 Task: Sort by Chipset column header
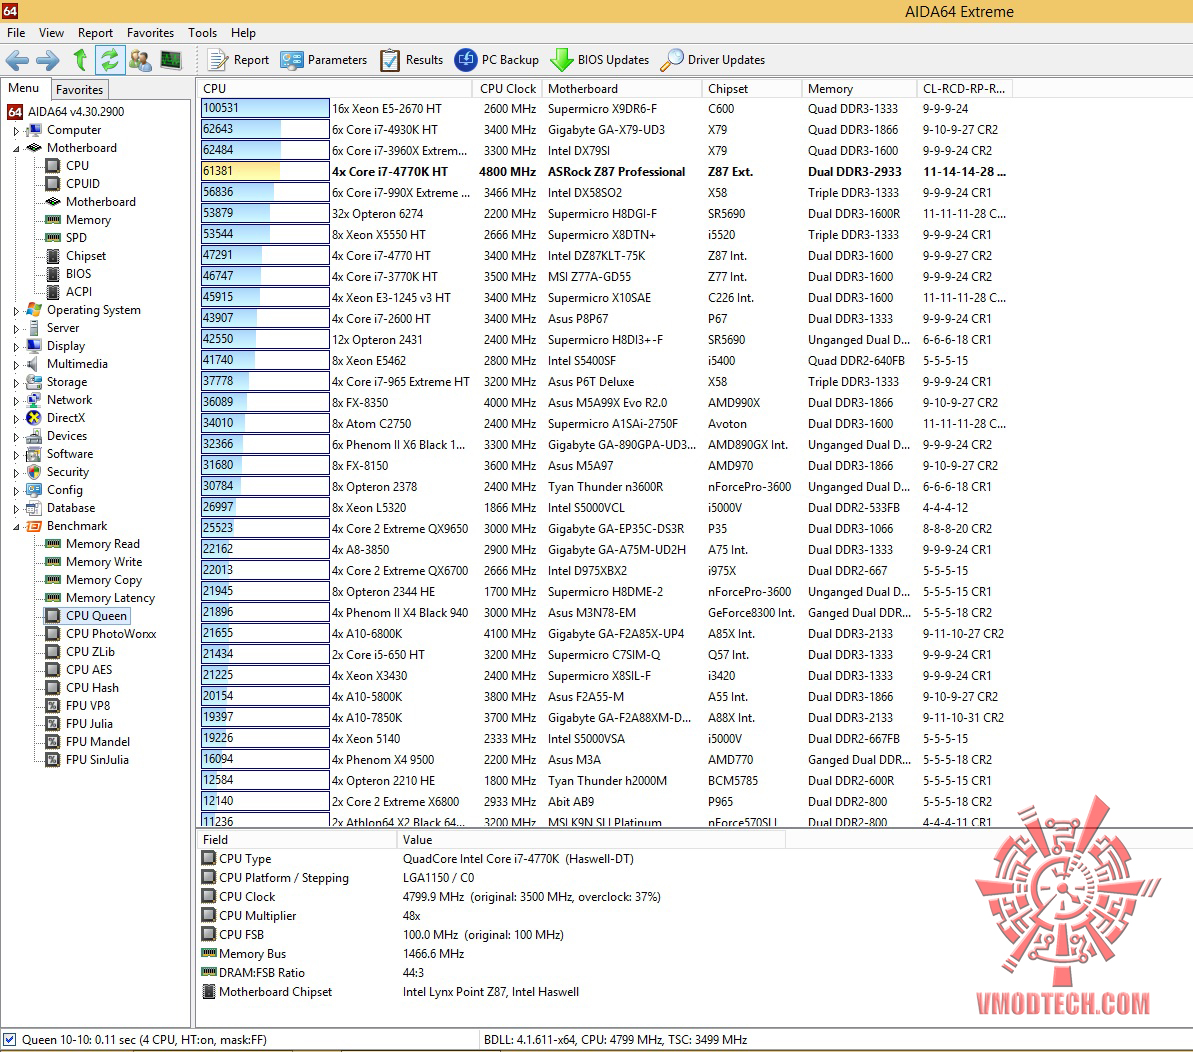(x=752, y=88)
